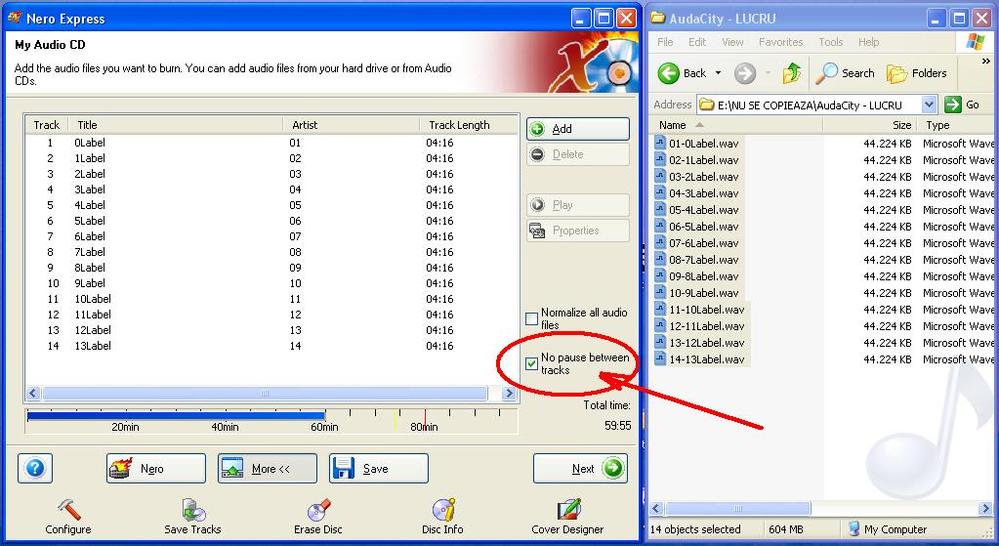The width and height of the screenshot is (999, 546).
Task: Select file 12-11Label.wav
Action: 706,326
